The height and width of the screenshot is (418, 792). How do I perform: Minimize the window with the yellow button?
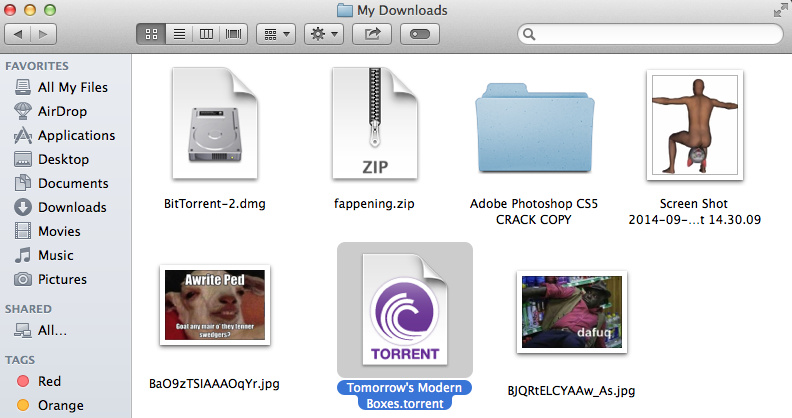pyautogui.click(x=30, y=10)
